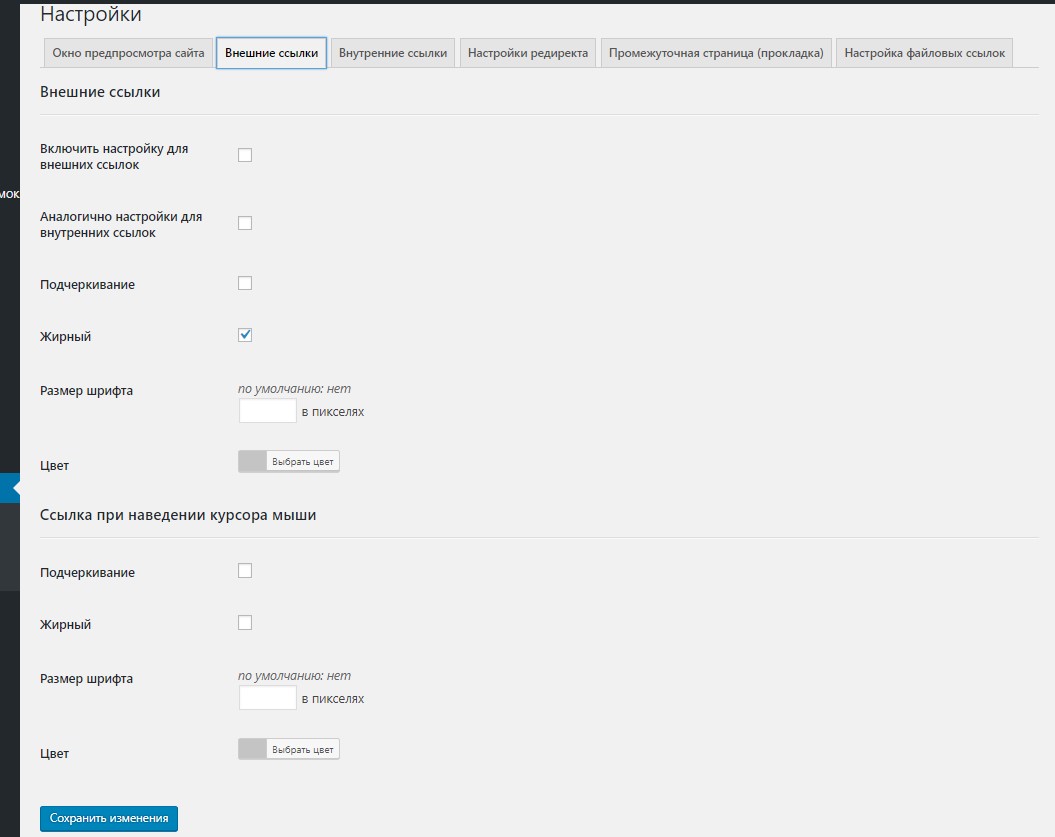The width and height of the screenshot is (1055, 837).
Task: Check «Жирный» in the hover section
Action: click(245, 622)
